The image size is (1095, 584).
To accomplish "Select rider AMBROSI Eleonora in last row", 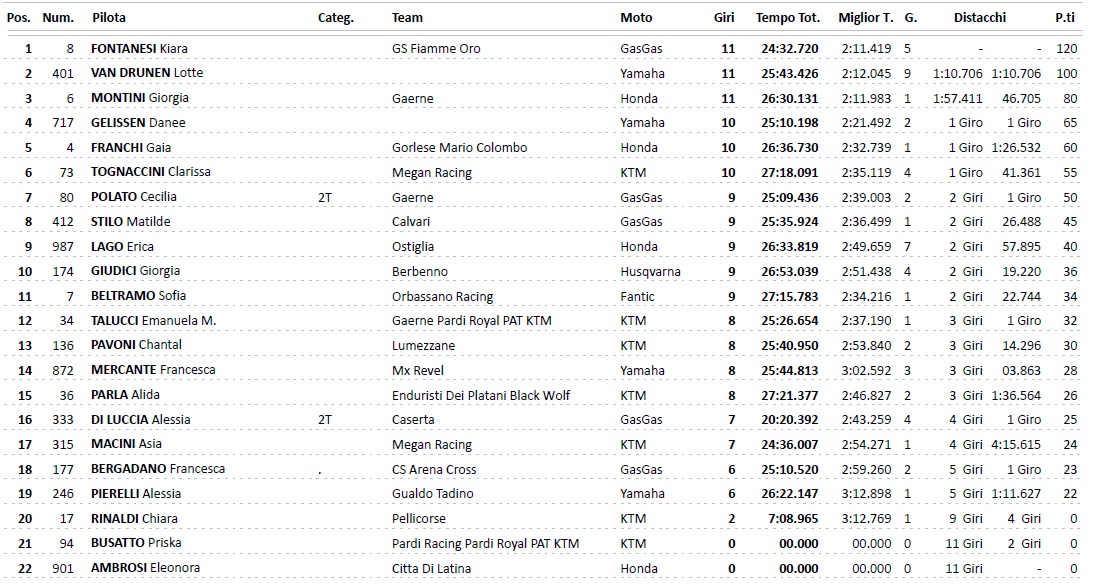I will point(145,568).
